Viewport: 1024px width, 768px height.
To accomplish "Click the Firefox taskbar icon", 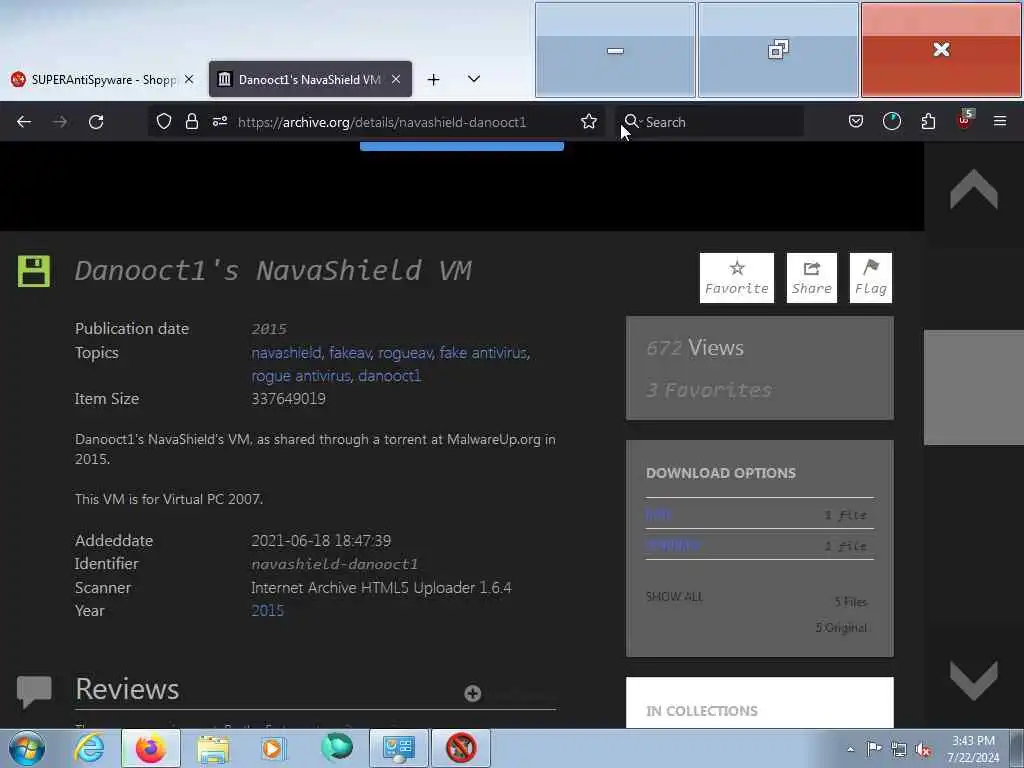I will point(151,748).
